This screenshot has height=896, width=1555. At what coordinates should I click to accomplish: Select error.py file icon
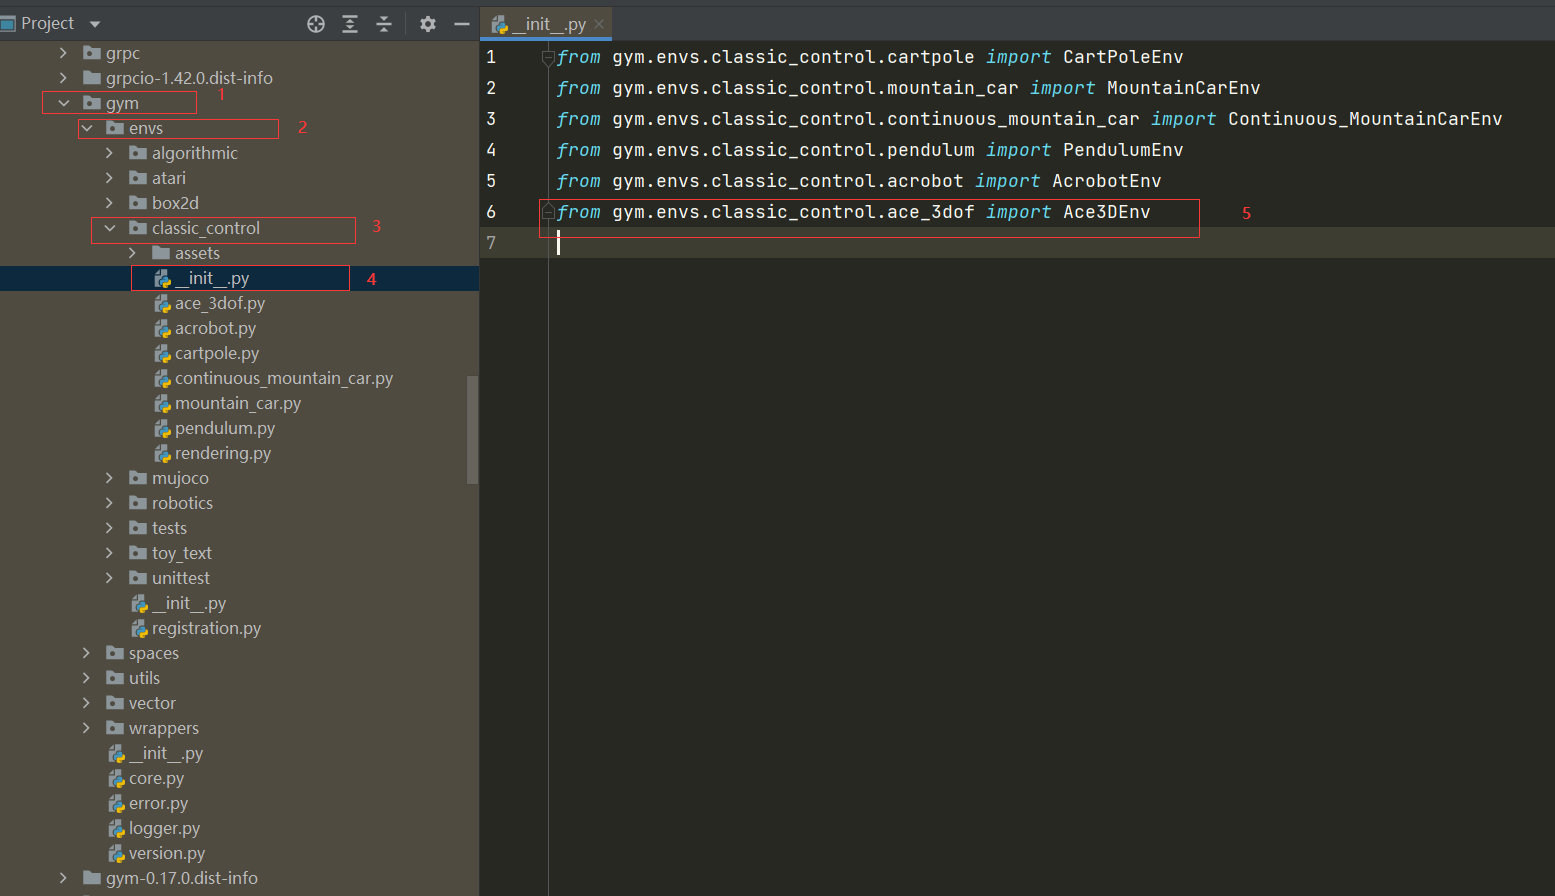click(x=116, y=803)
